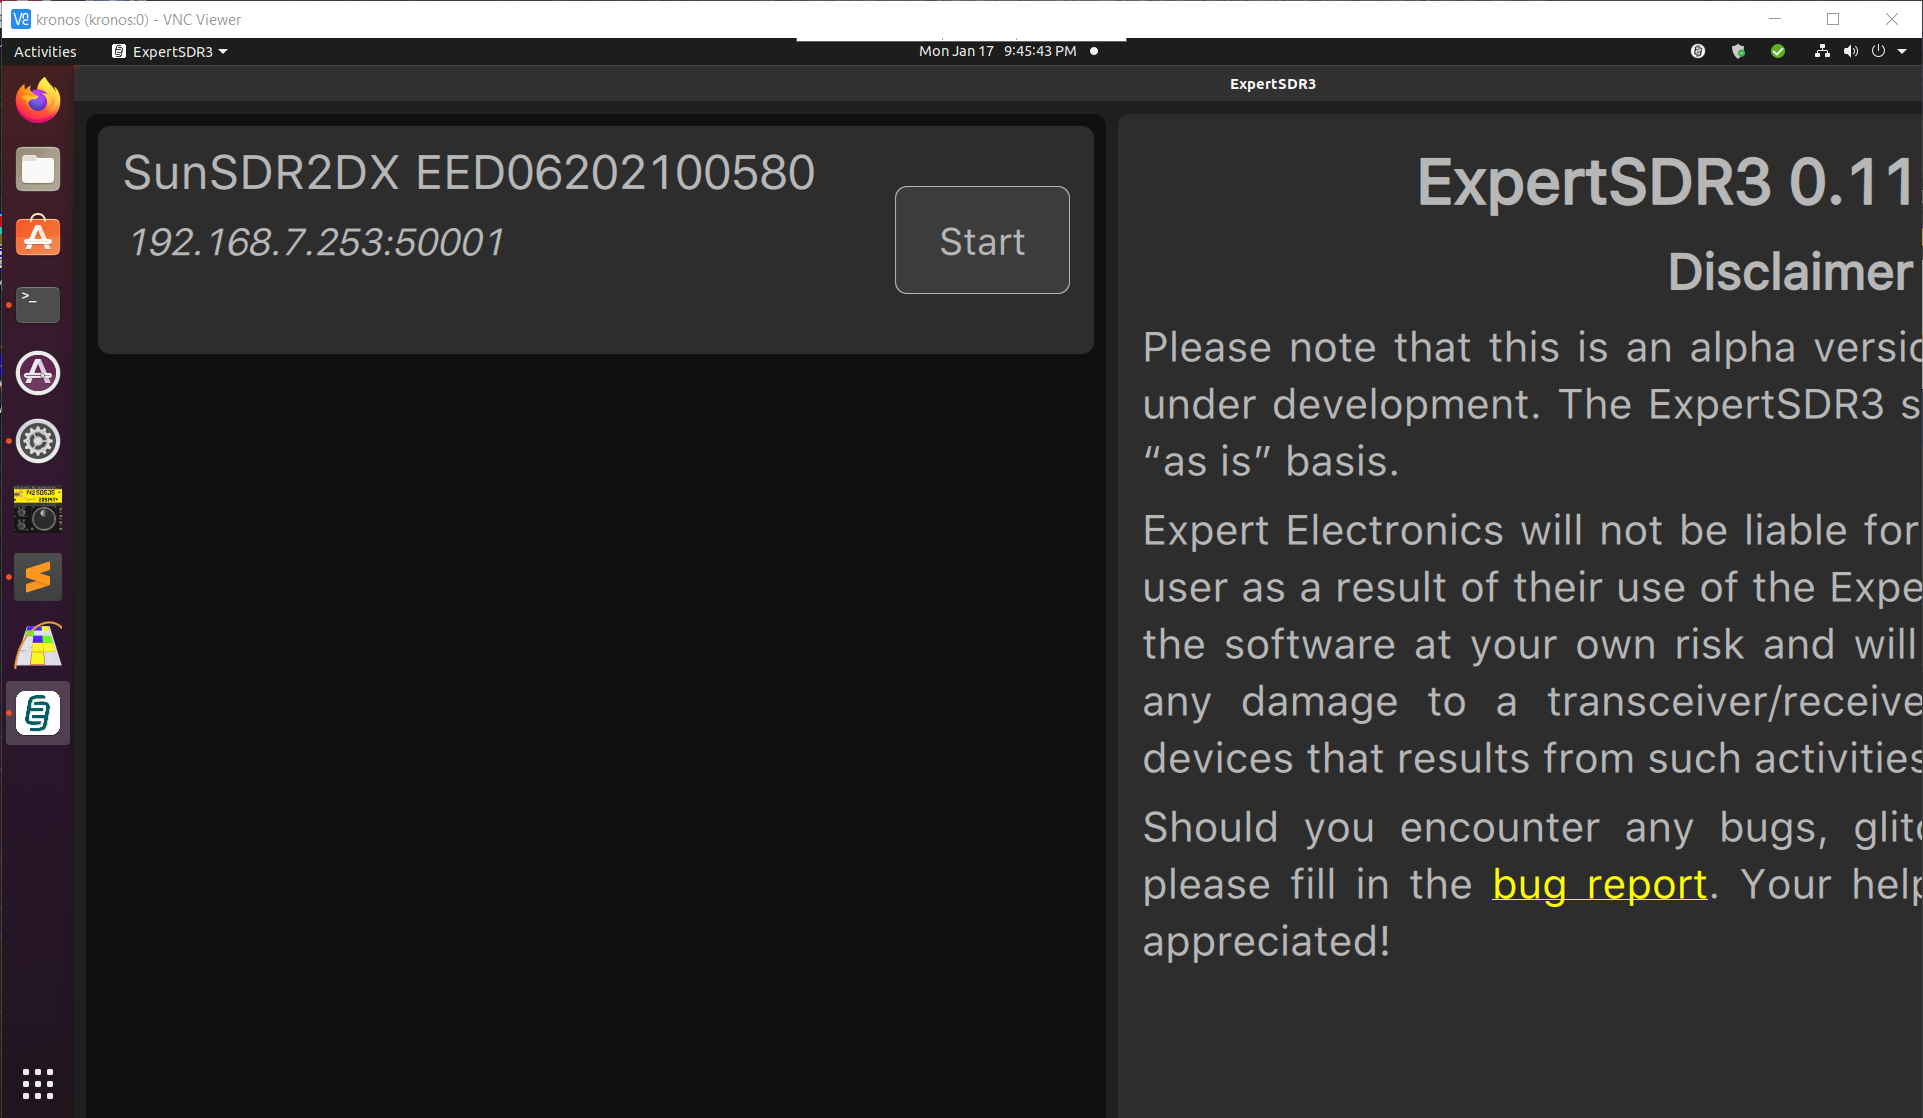Open the clock and calendar from the top bar
The width and height of the screenshot is (1923, 1118).
pos(996,51)
